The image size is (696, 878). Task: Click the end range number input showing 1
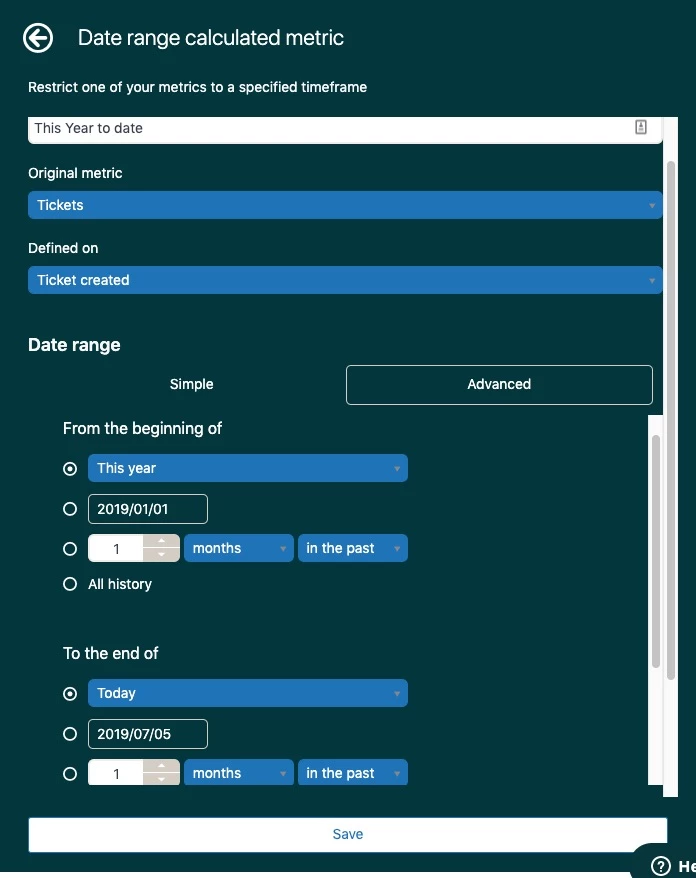point(116,773)
